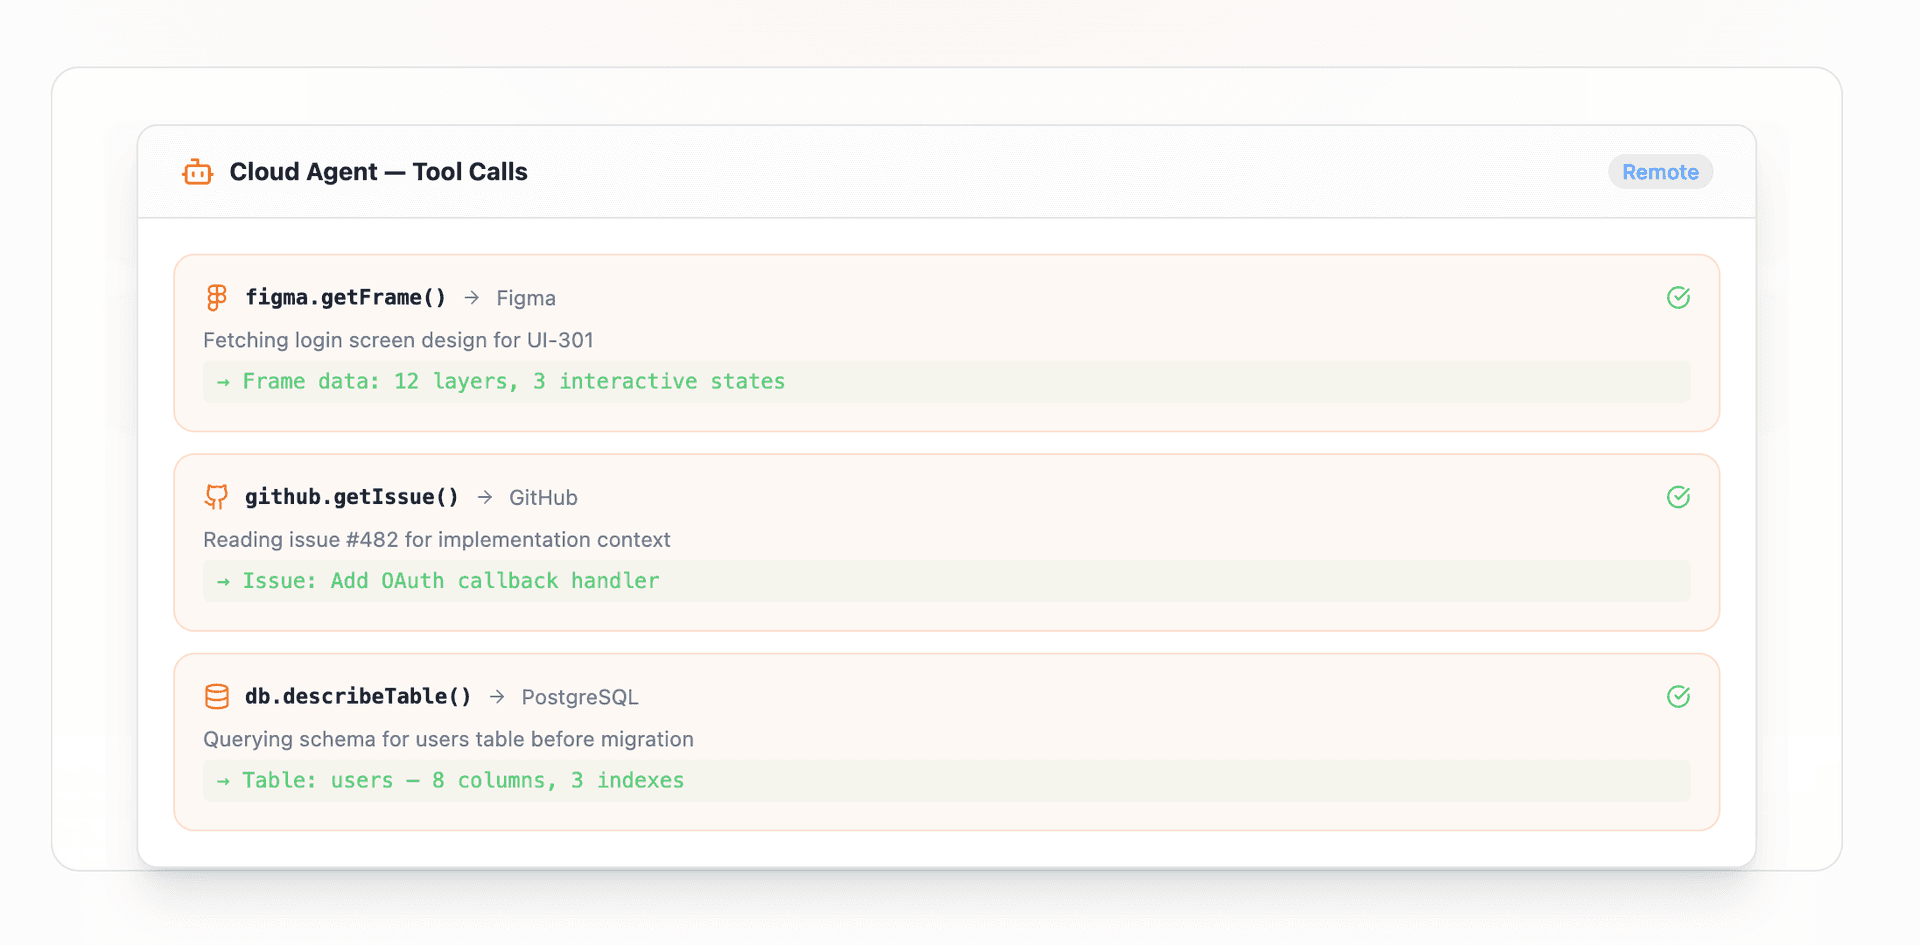
Task: Click the green checkmark on the PostgreSQL call
Action: 1678,696
